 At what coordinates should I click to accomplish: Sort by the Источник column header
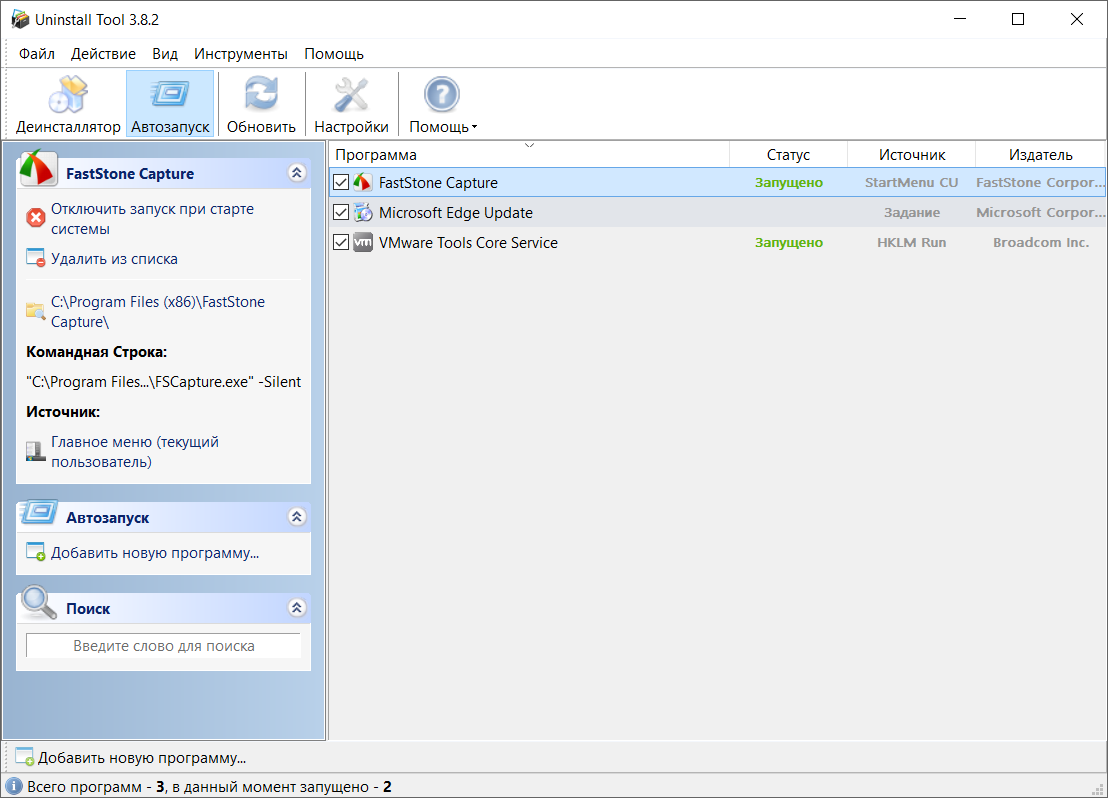(912, 154)
